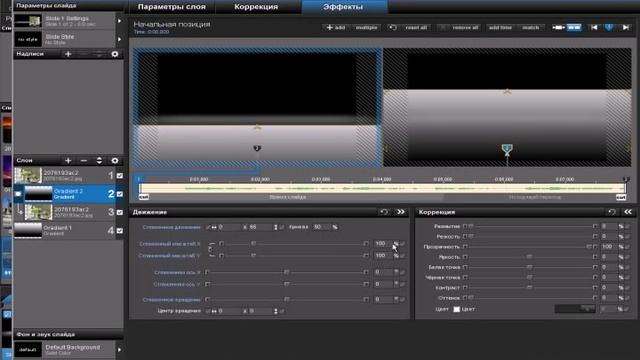Click the add time button
Viewport: 640px width, 360px height.
tap(500, 27)
